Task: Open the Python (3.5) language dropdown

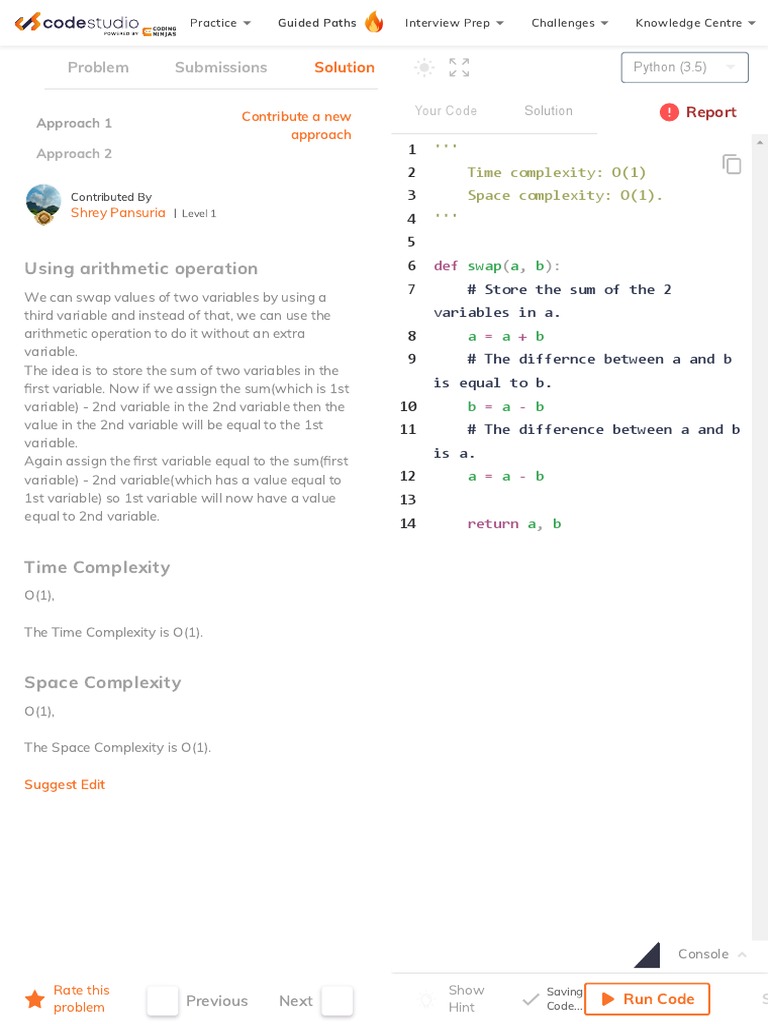Action: coord(684,67)
